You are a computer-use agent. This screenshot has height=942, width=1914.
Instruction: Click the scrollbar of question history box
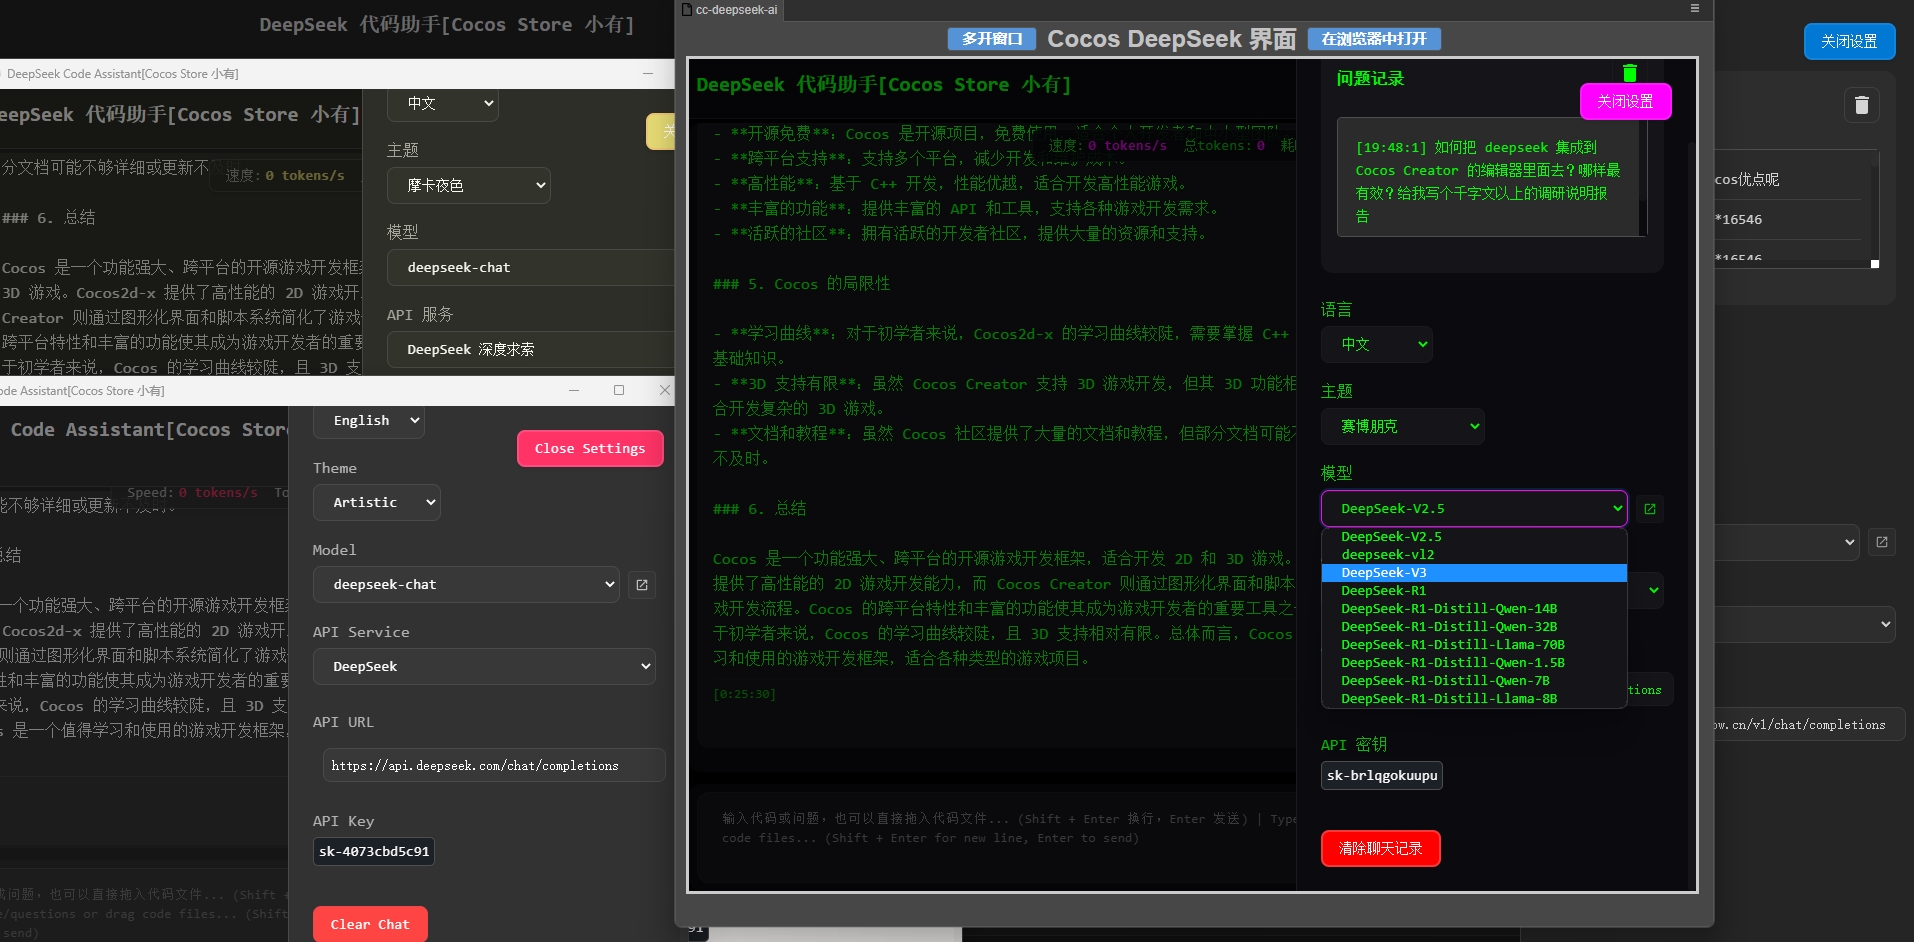click(x=1643, y=177)
